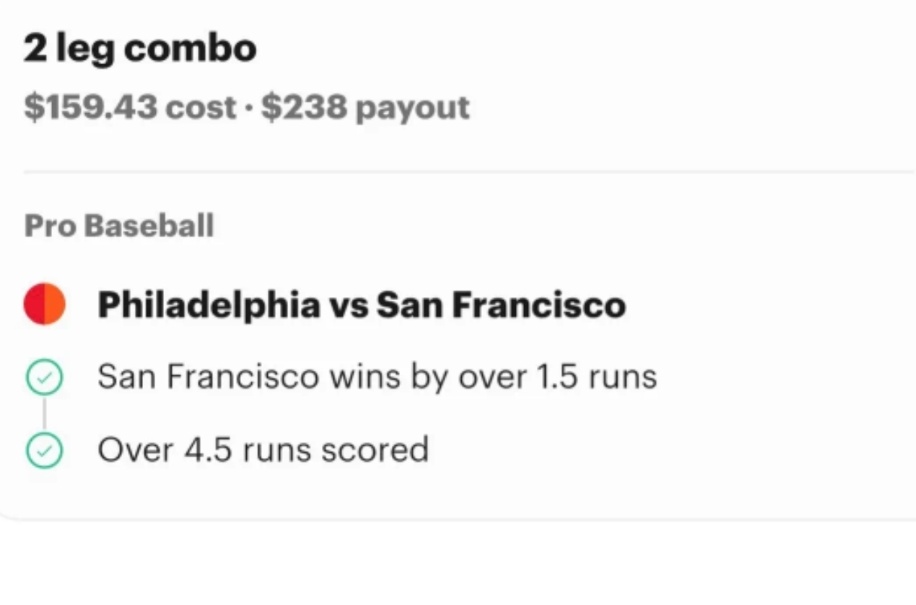The height and width of the screenshot is (605, 916).
Task: Select the "San Francisco wins by over 1.5 runs" leg
Action: [377, 377]
